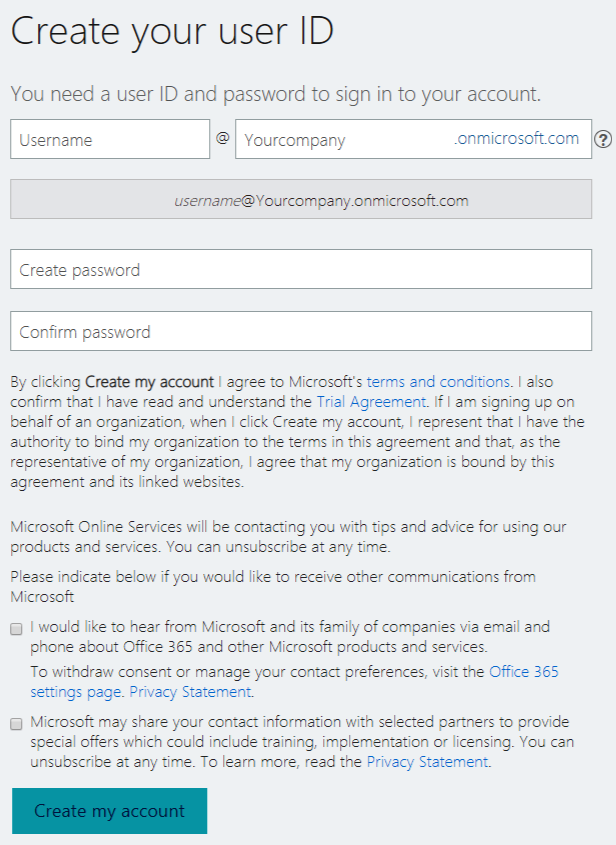Click the 'Microsoft may share your contact' label text
Viewport: 616px width, 845px height.
(302, 742)
